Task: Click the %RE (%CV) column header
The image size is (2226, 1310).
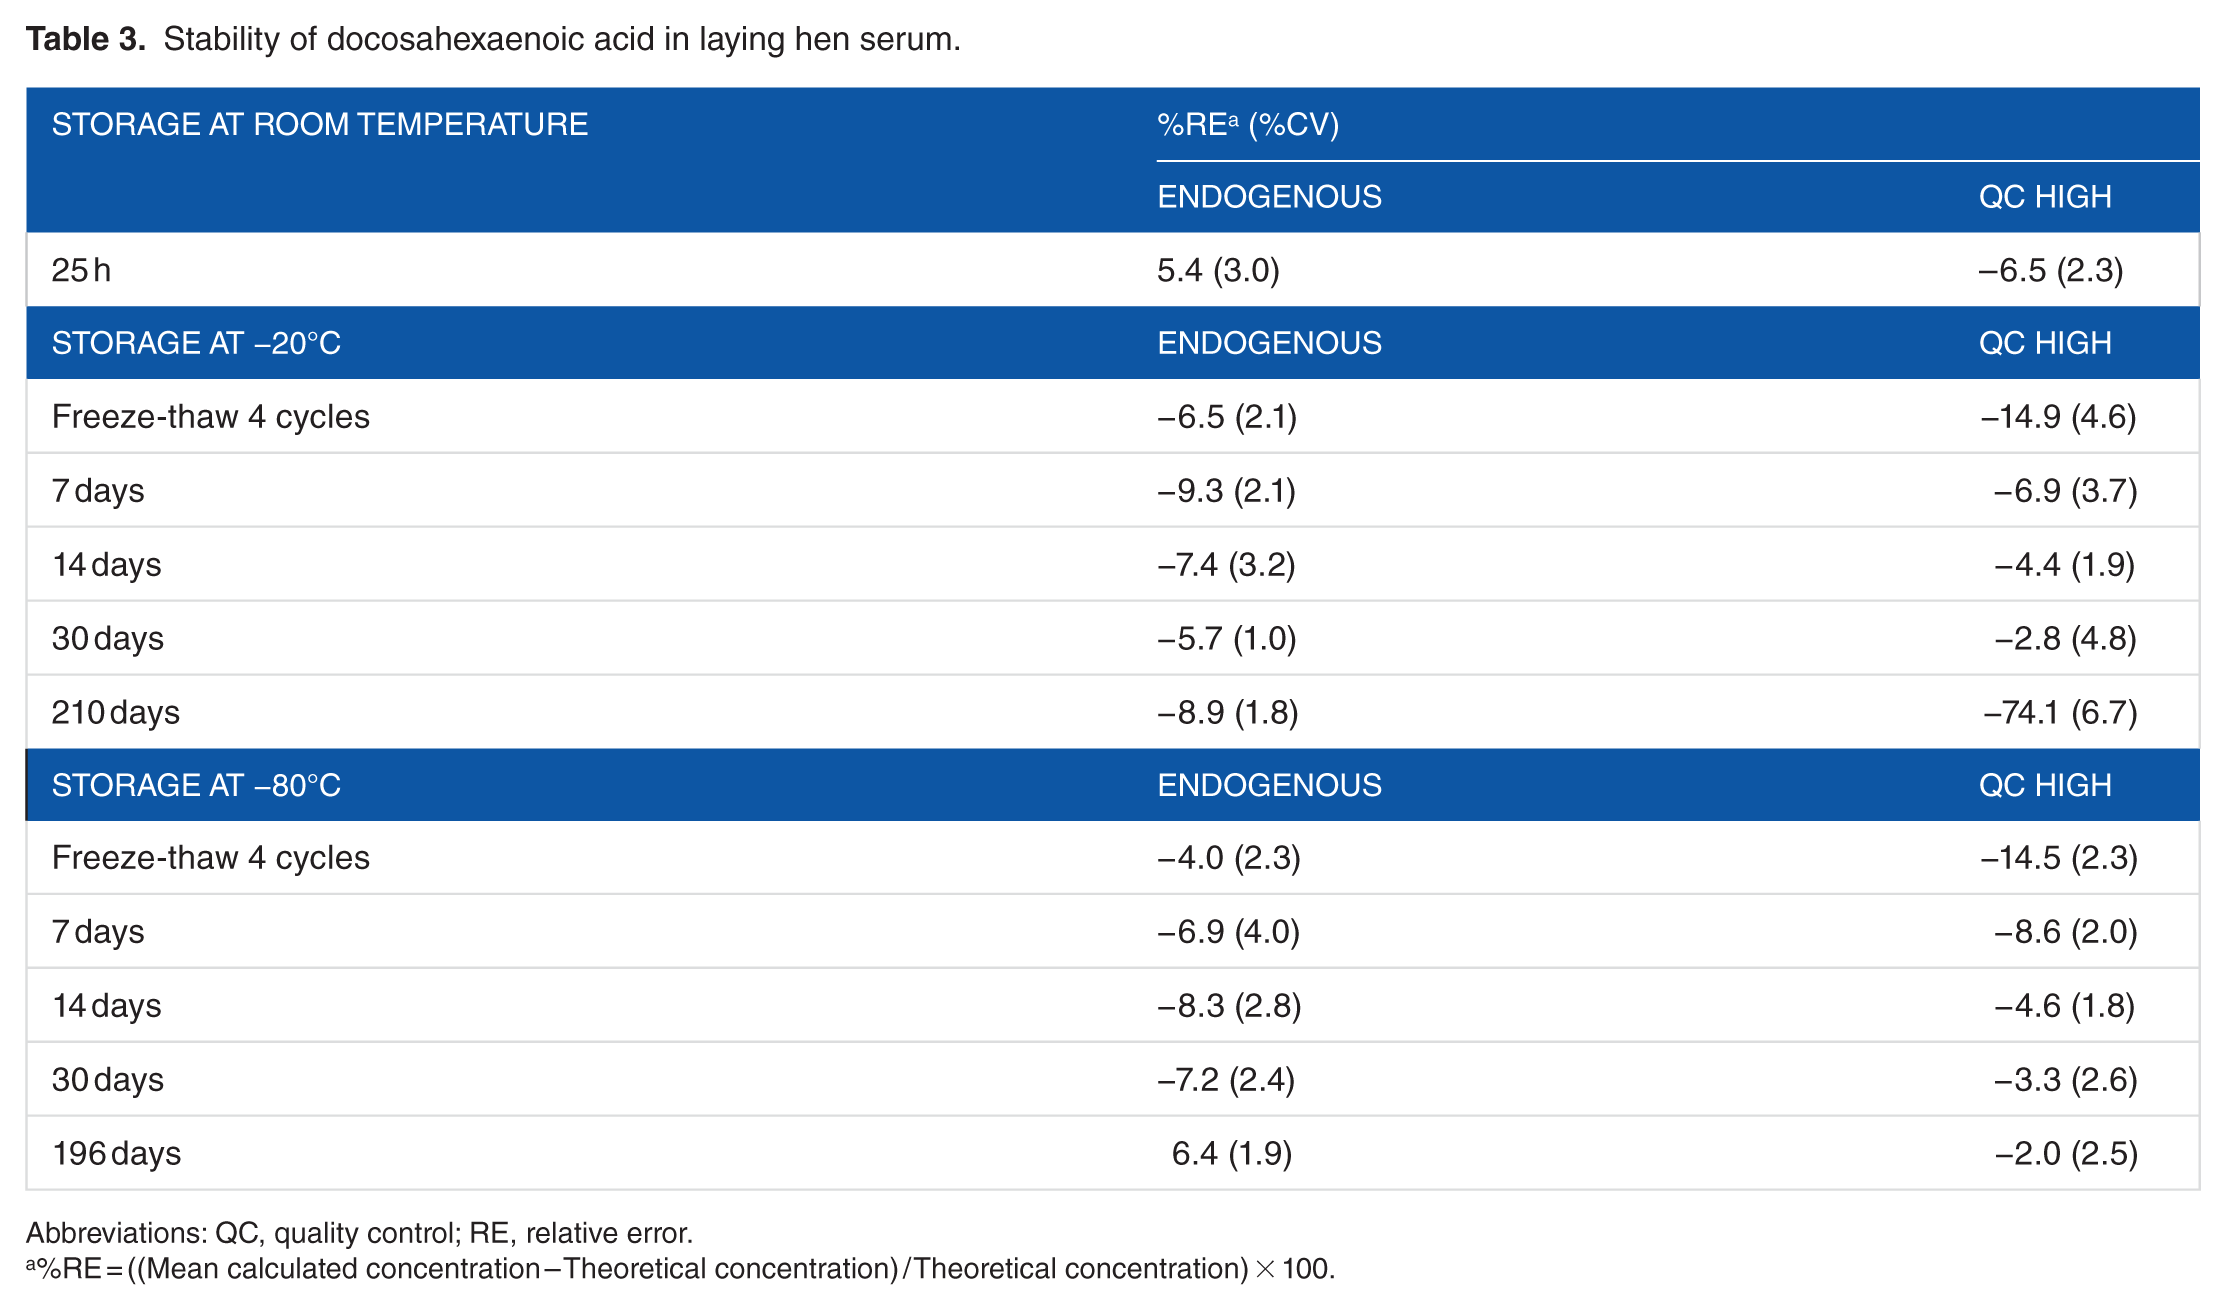Action: tap(1247, 124)
